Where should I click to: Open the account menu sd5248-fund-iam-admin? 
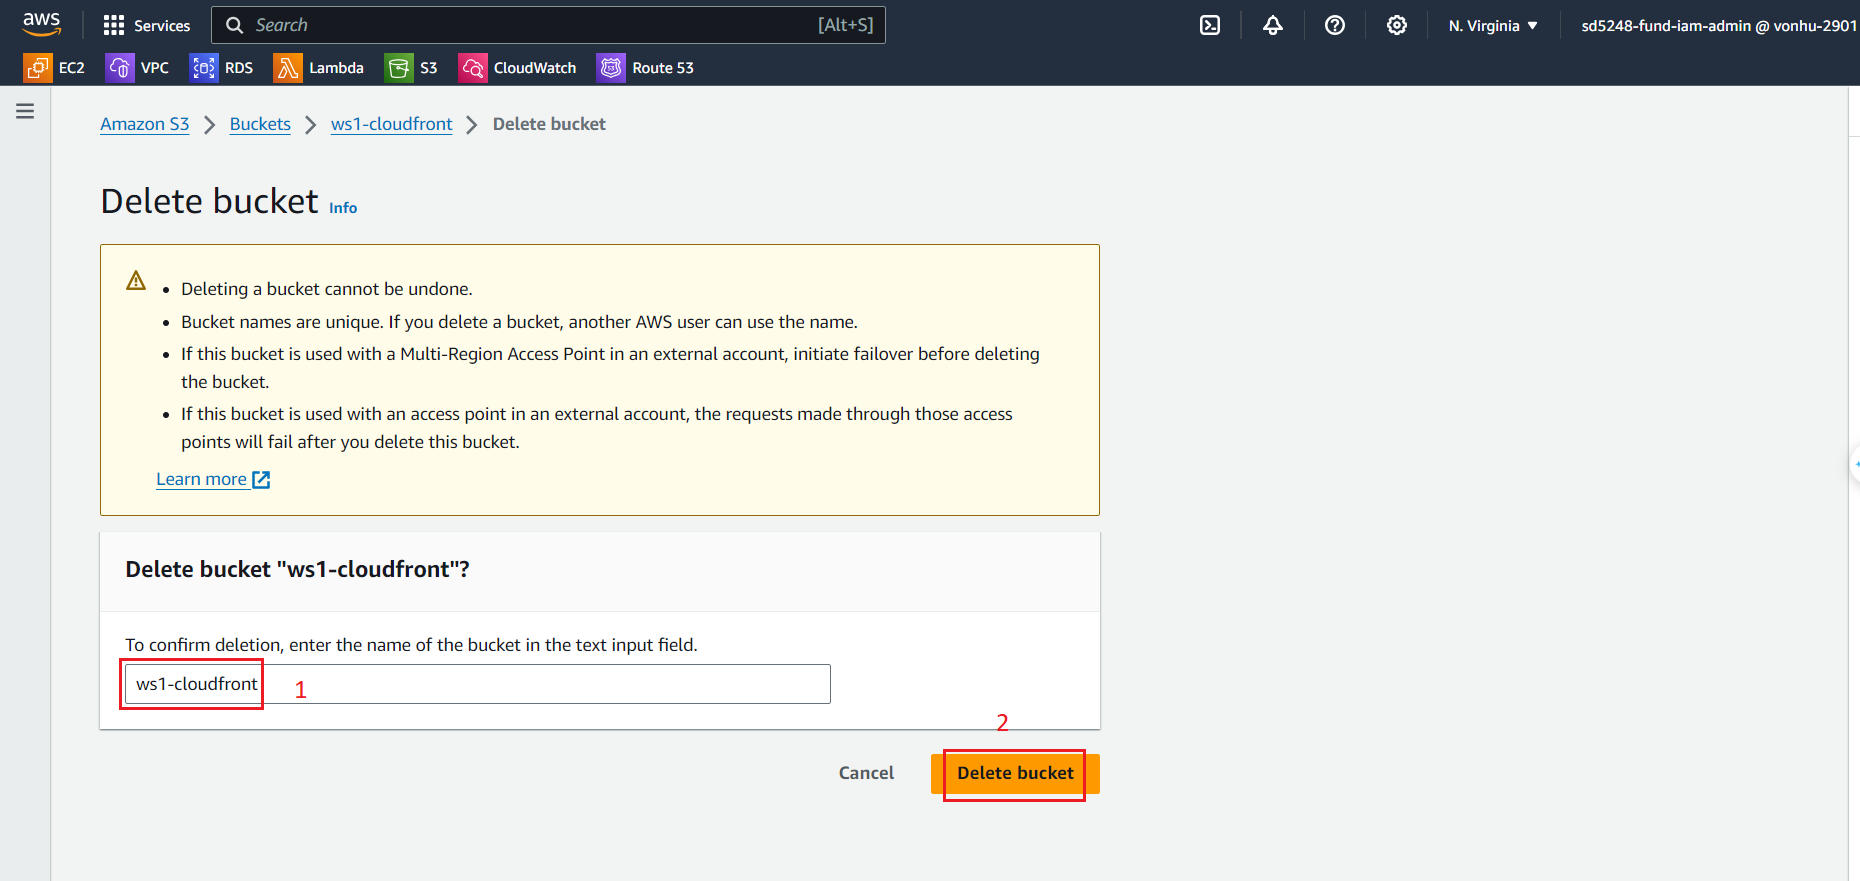[1716, 26]
